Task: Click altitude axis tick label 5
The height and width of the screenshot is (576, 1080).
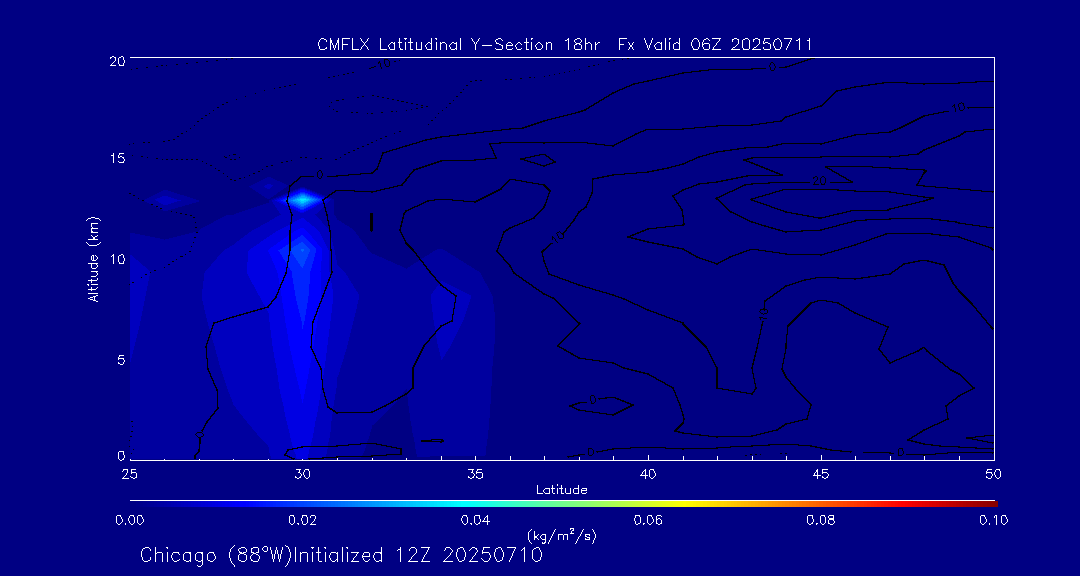Action: pyautogui.click(x=121, y=360)
